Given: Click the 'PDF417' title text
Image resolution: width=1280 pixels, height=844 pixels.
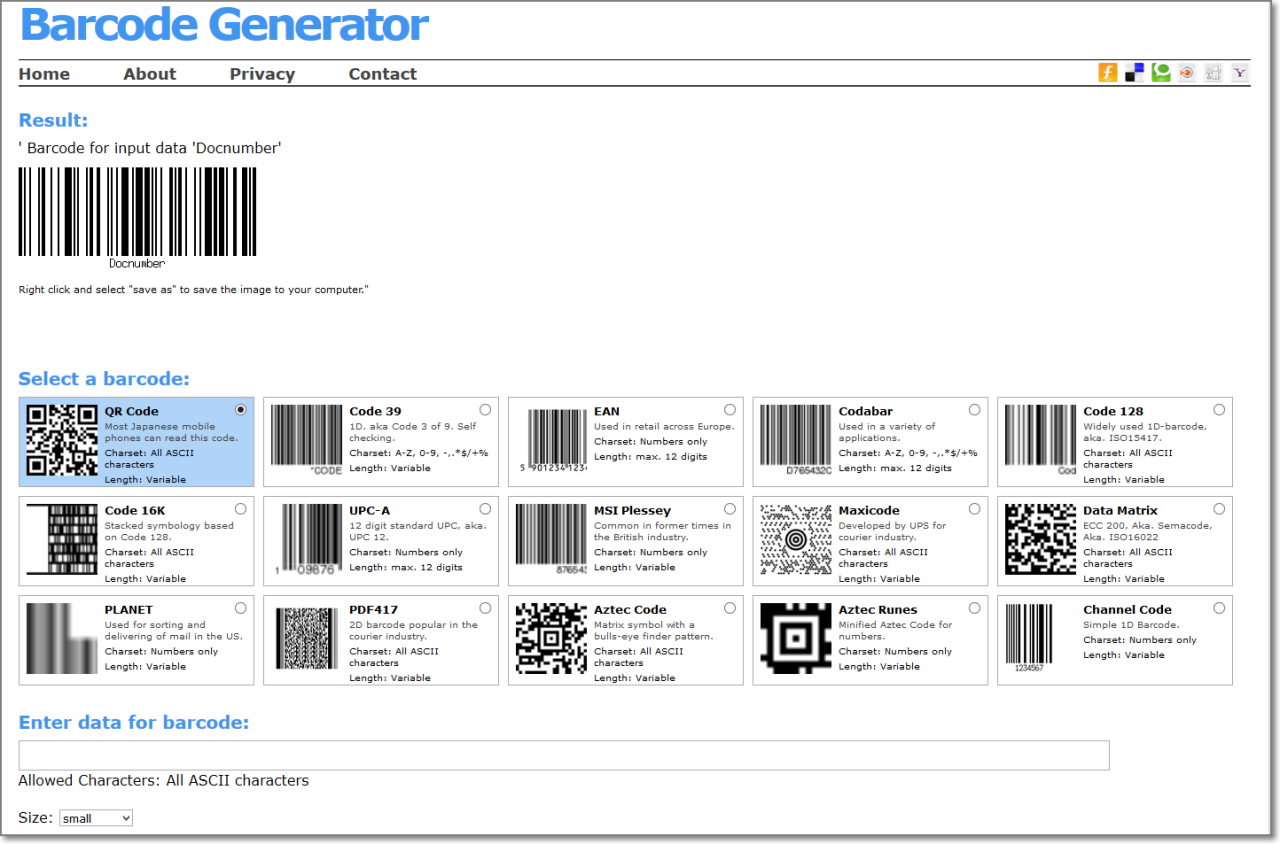Looking at the screenshot, I should [374, 609].
